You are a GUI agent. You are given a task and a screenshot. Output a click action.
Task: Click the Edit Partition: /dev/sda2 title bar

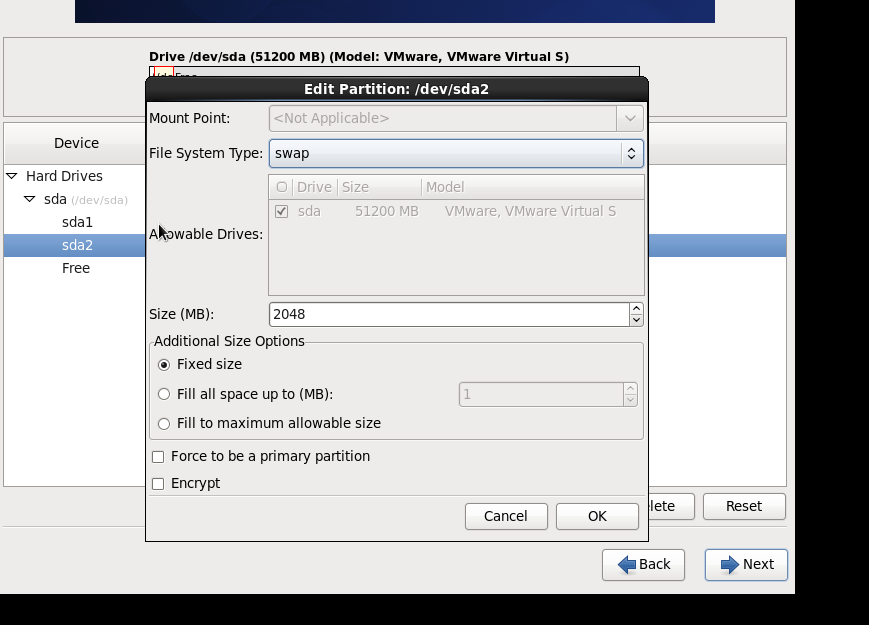point(396,89)
